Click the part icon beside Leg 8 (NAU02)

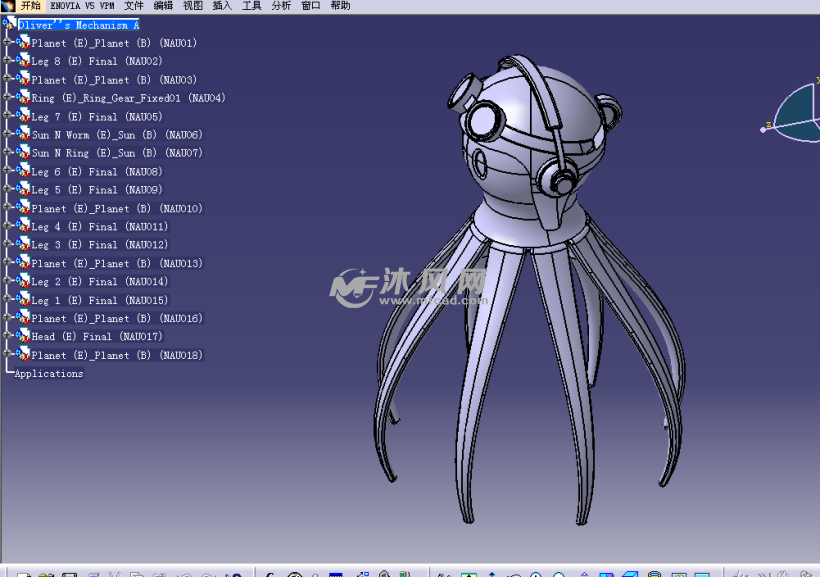click(x=23, y=61)
